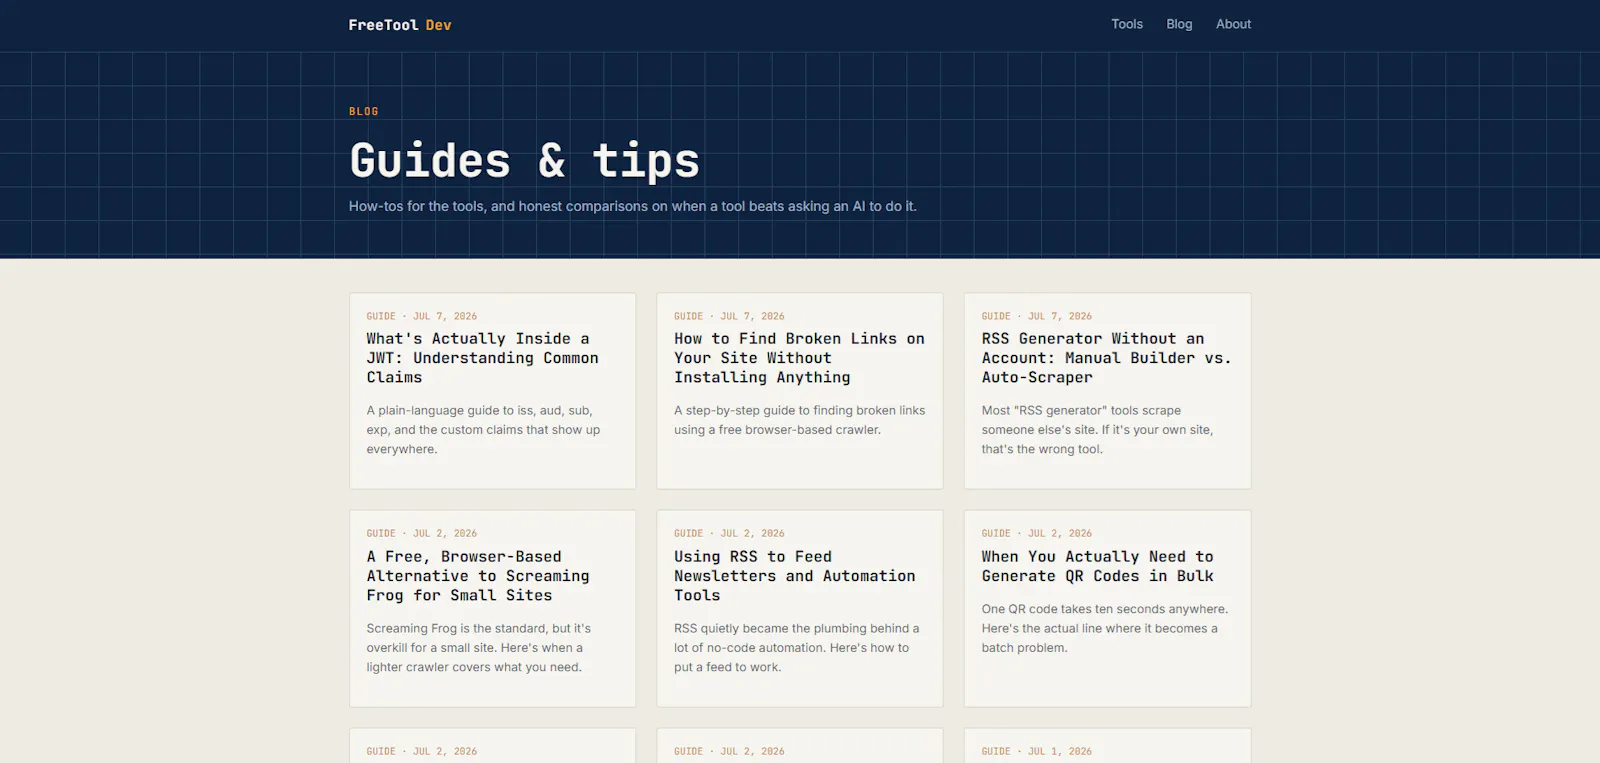
Task: Click the "How-tos for the tools" subtitle
Action: pyautogui.click(x=633, y=206)
